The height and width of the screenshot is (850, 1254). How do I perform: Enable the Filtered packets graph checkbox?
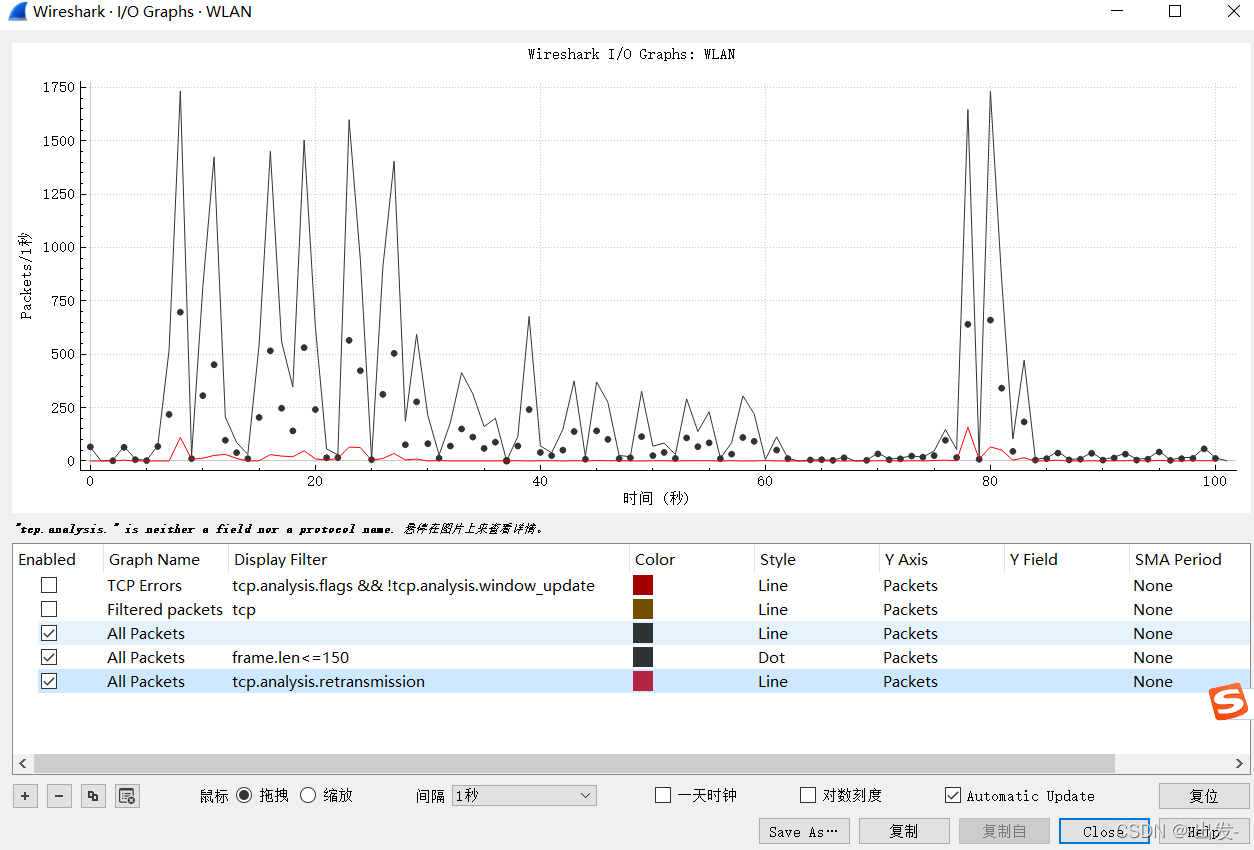coord(49,609)
